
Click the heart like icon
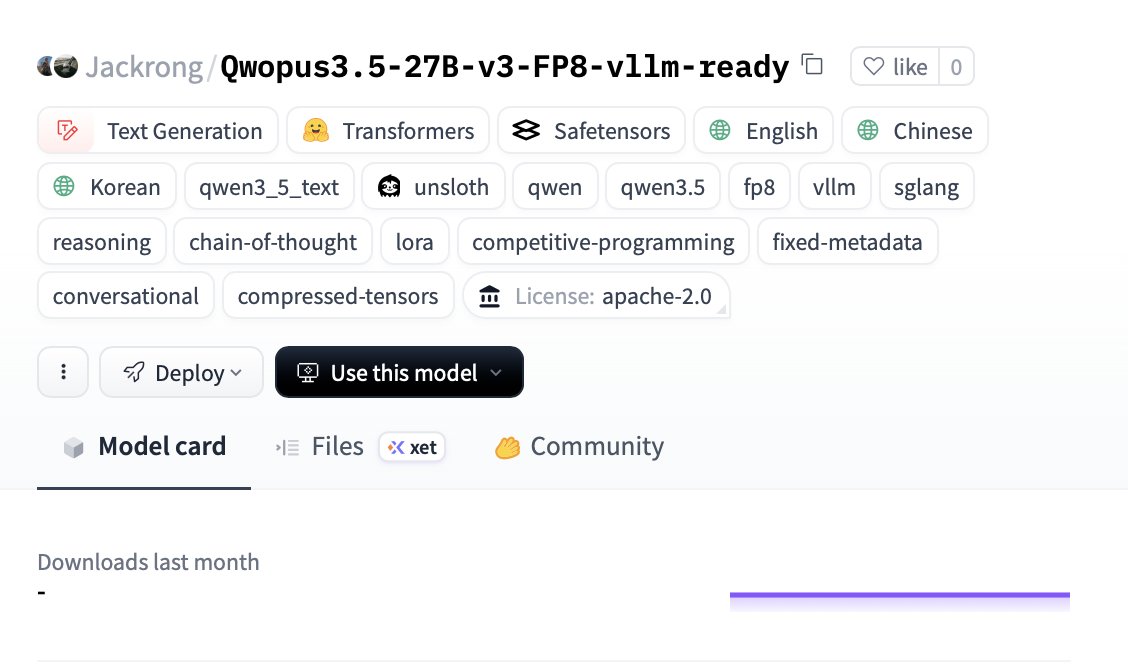click(873, 67)
